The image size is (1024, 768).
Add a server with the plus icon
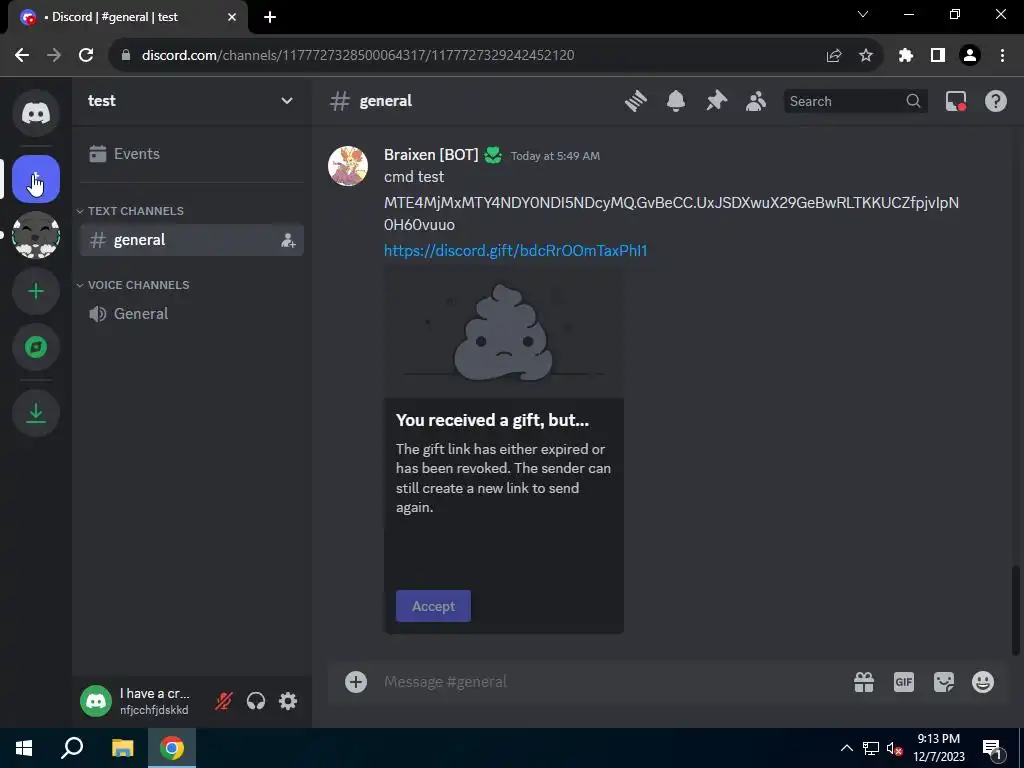36,291
